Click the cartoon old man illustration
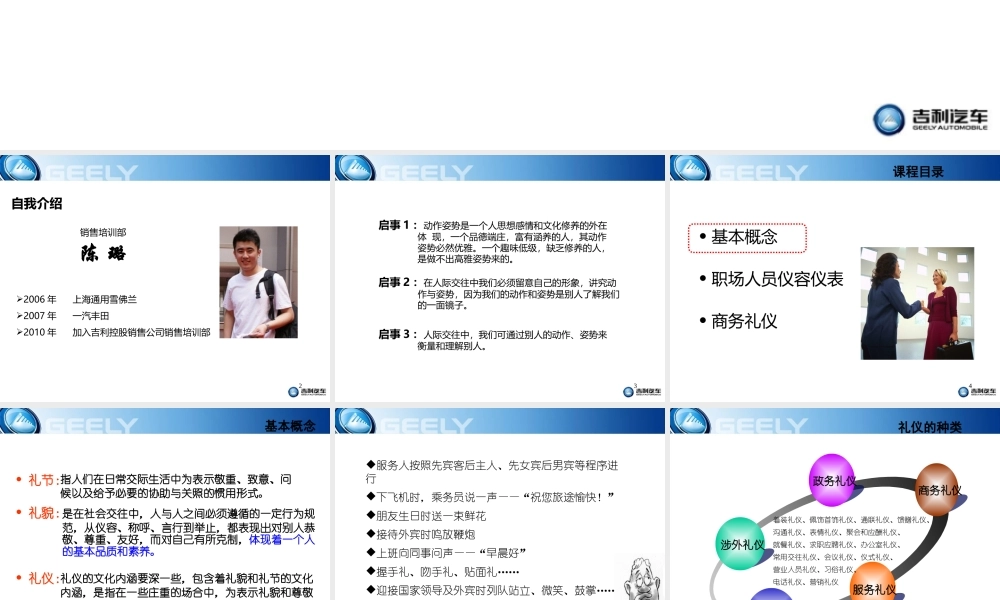The height and width of the screenshot is (600, 1000). [x=643, y=578]
